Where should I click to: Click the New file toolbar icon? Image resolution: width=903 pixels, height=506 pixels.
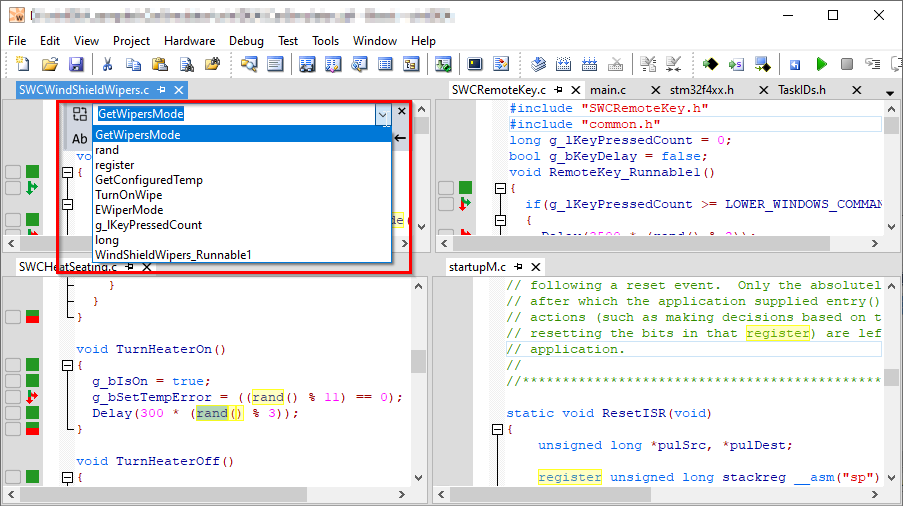click(x=23, y=65)
